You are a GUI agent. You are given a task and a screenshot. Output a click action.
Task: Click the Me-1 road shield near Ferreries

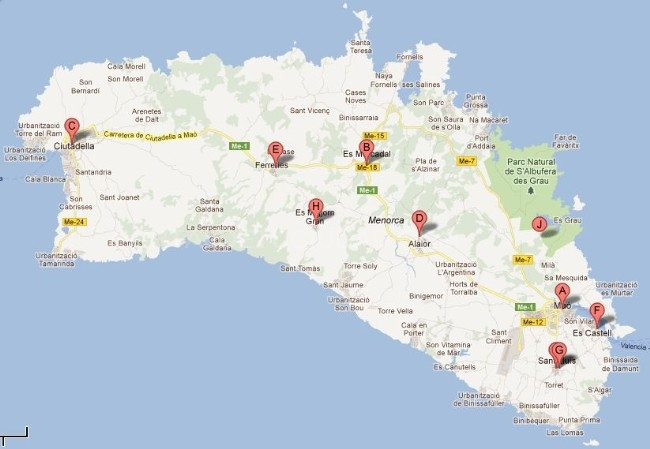click(240, 146)
